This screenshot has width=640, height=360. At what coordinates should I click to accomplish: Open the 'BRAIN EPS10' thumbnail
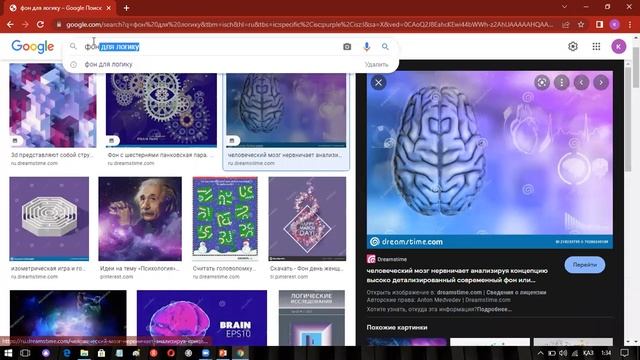202,318
